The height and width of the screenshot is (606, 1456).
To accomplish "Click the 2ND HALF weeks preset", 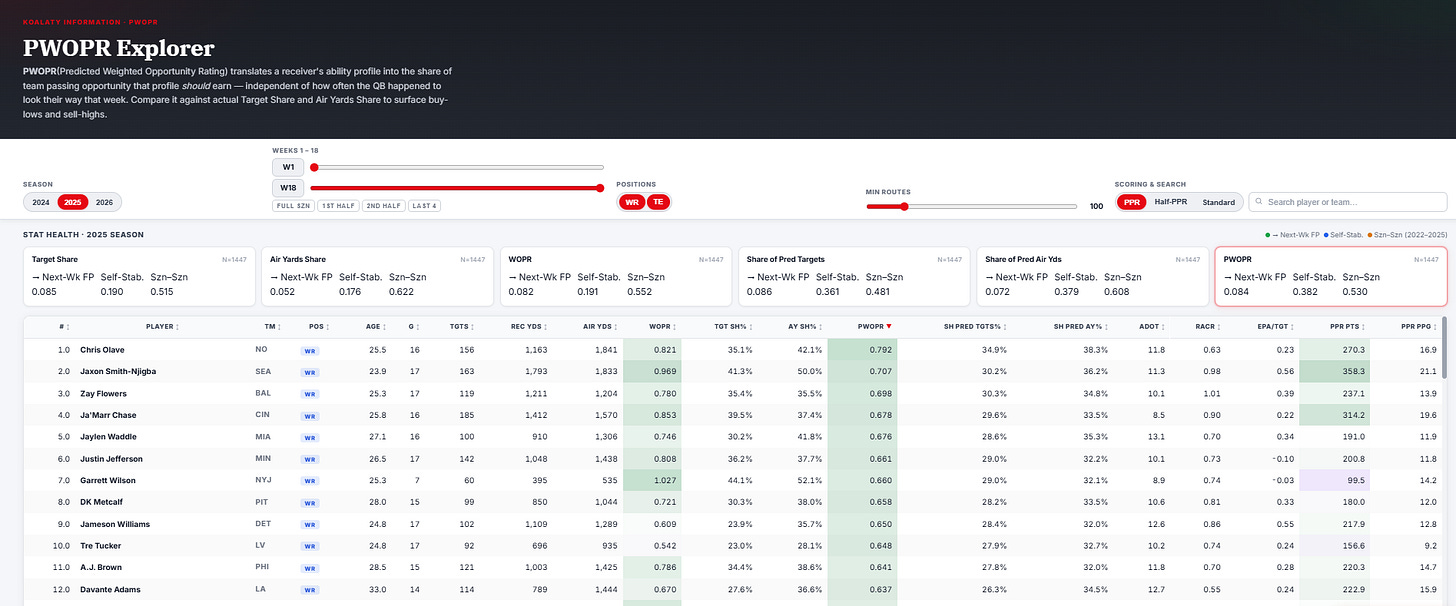I will pyautogui.click(x=382, y=206).
